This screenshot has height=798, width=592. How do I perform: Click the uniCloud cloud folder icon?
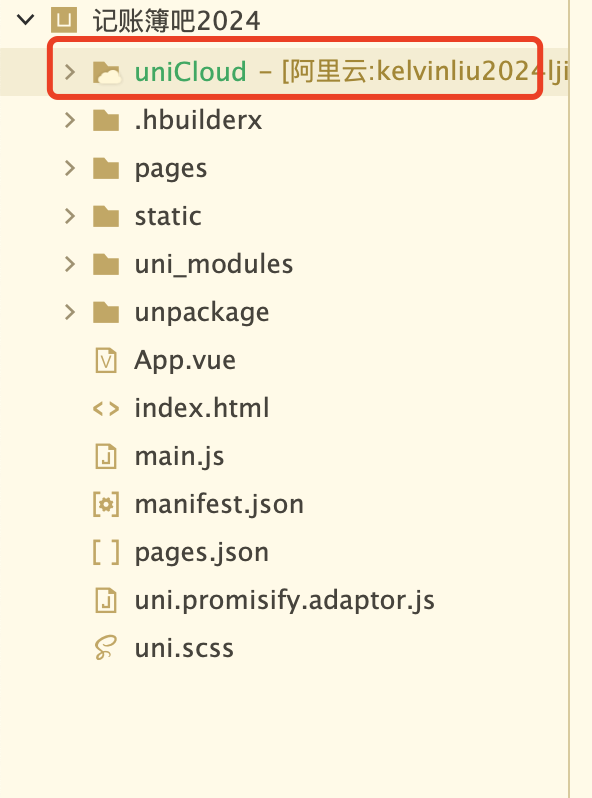click(x=106, y=72)
